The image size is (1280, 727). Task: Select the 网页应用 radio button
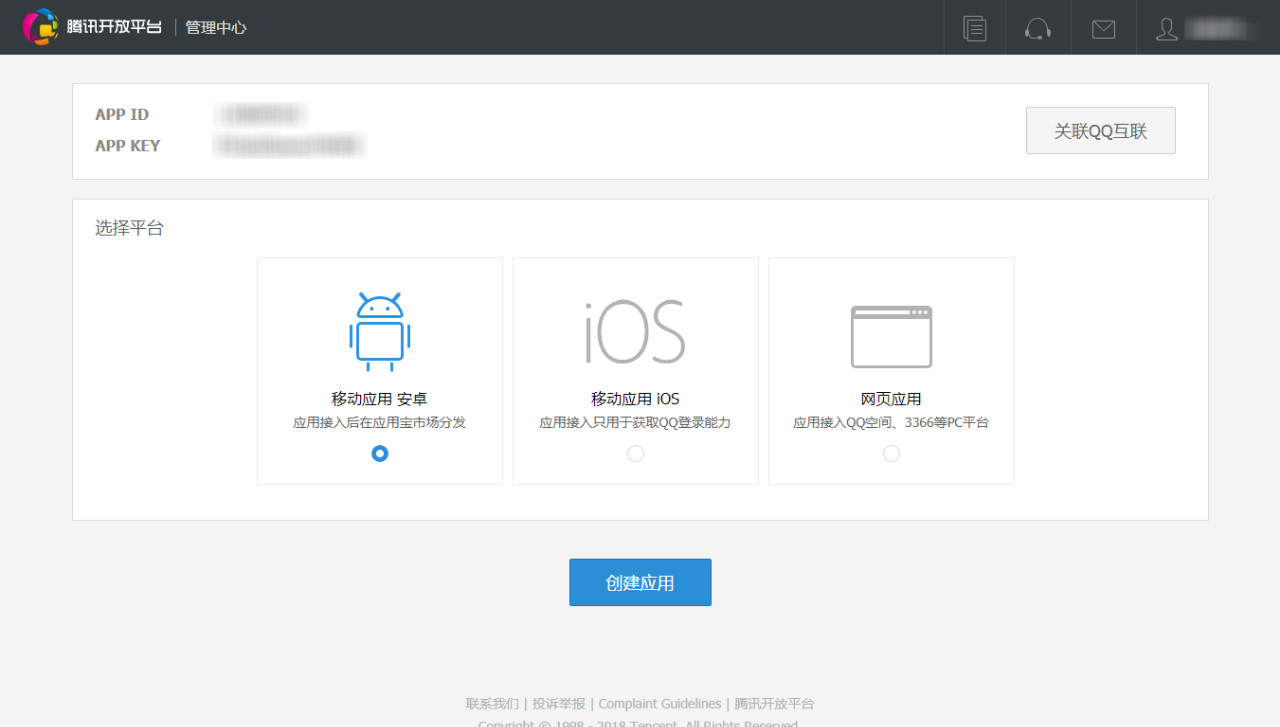(x=892, y=454)
